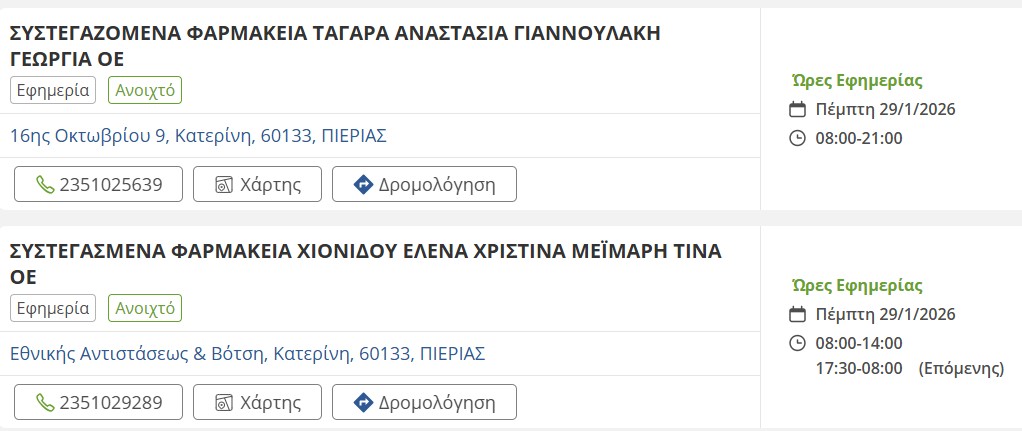Click the clock icon beside 08:00-21:00

point(797,138)
